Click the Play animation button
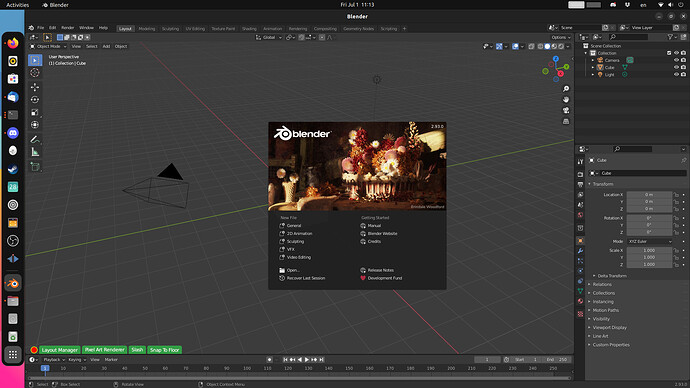This screenshot has width=690, height=388. [307, 359]
